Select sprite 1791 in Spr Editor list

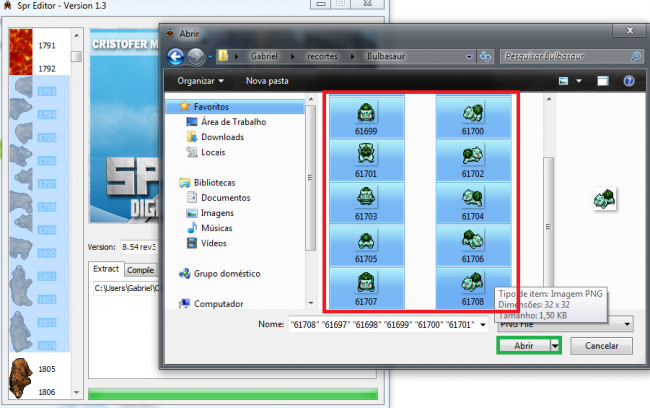click(39, 46)
